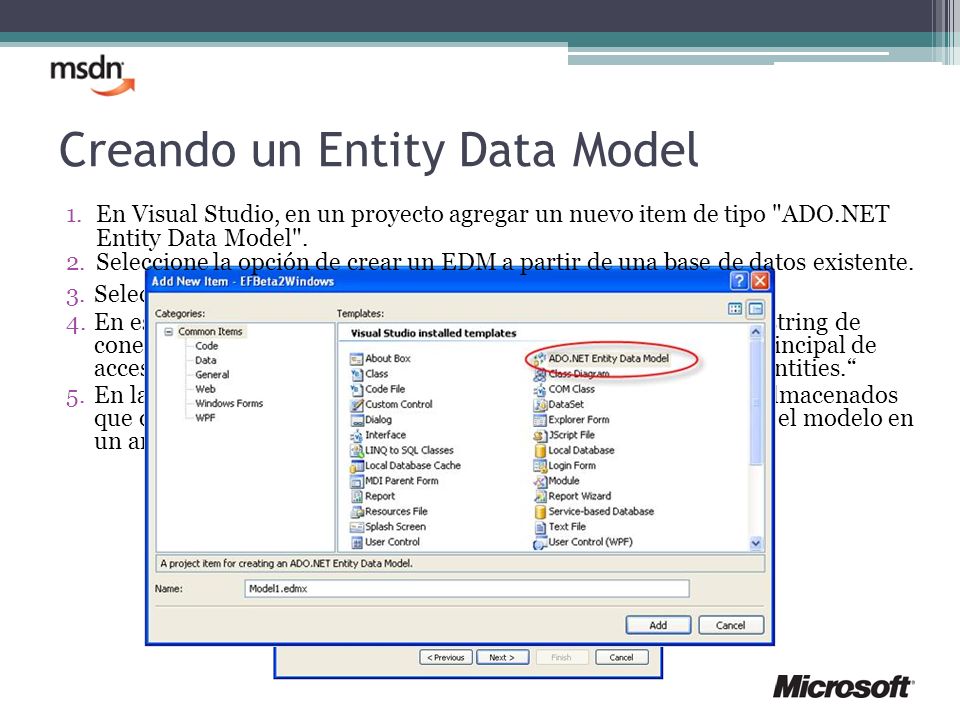This screenshot has height=720, width=960.
Task: Select the Data category
Action: [x=206, y=361]
